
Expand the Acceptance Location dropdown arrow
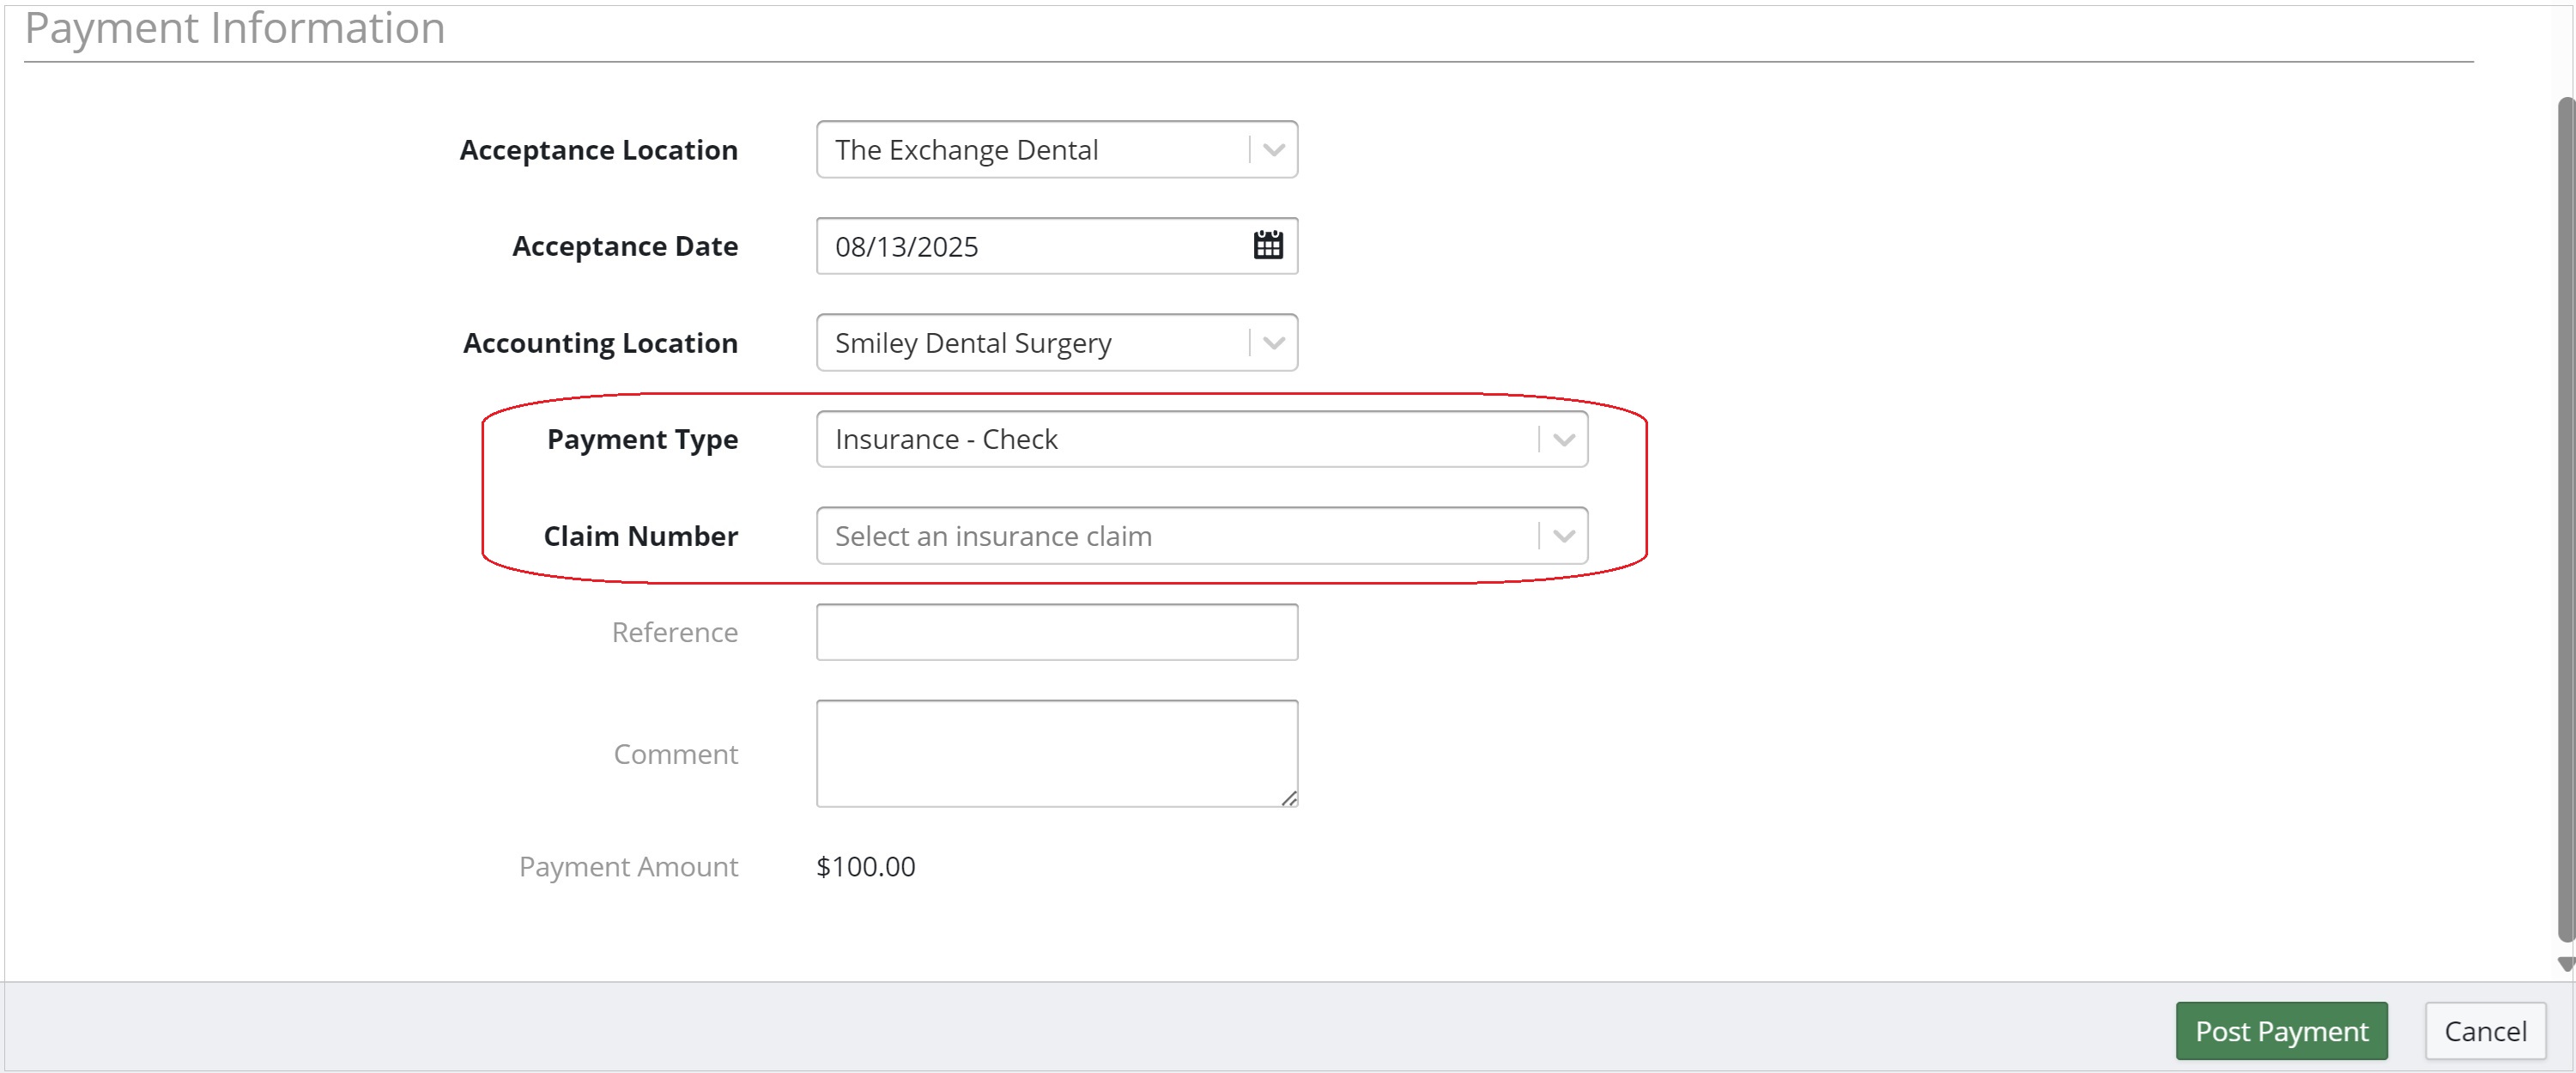click(1273, 150)
